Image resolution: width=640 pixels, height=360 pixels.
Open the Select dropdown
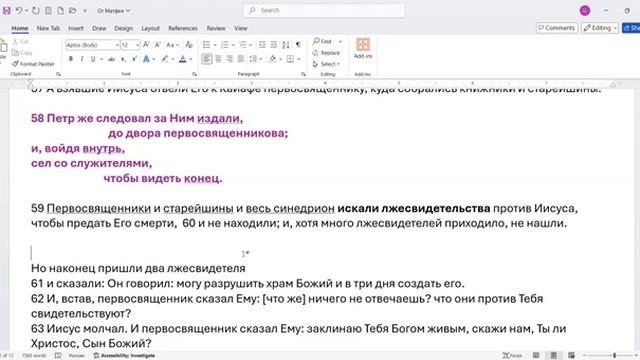326,64
